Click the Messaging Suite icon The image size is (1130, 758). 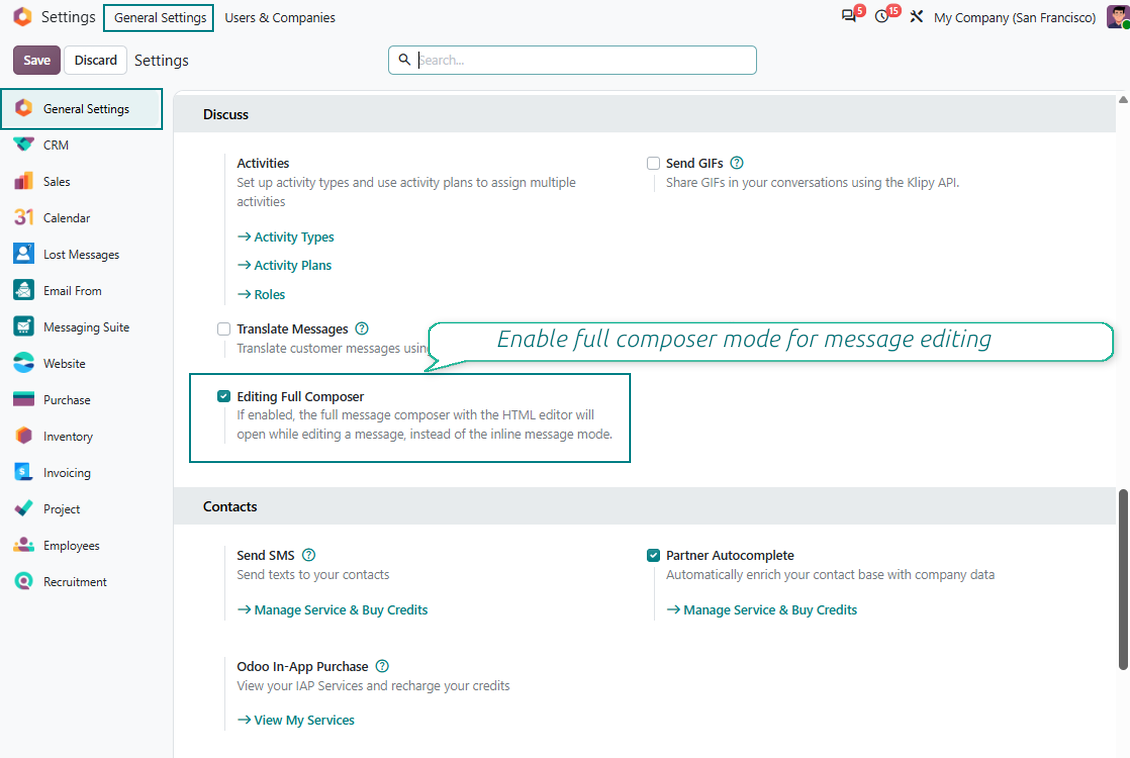pos(24,326)
